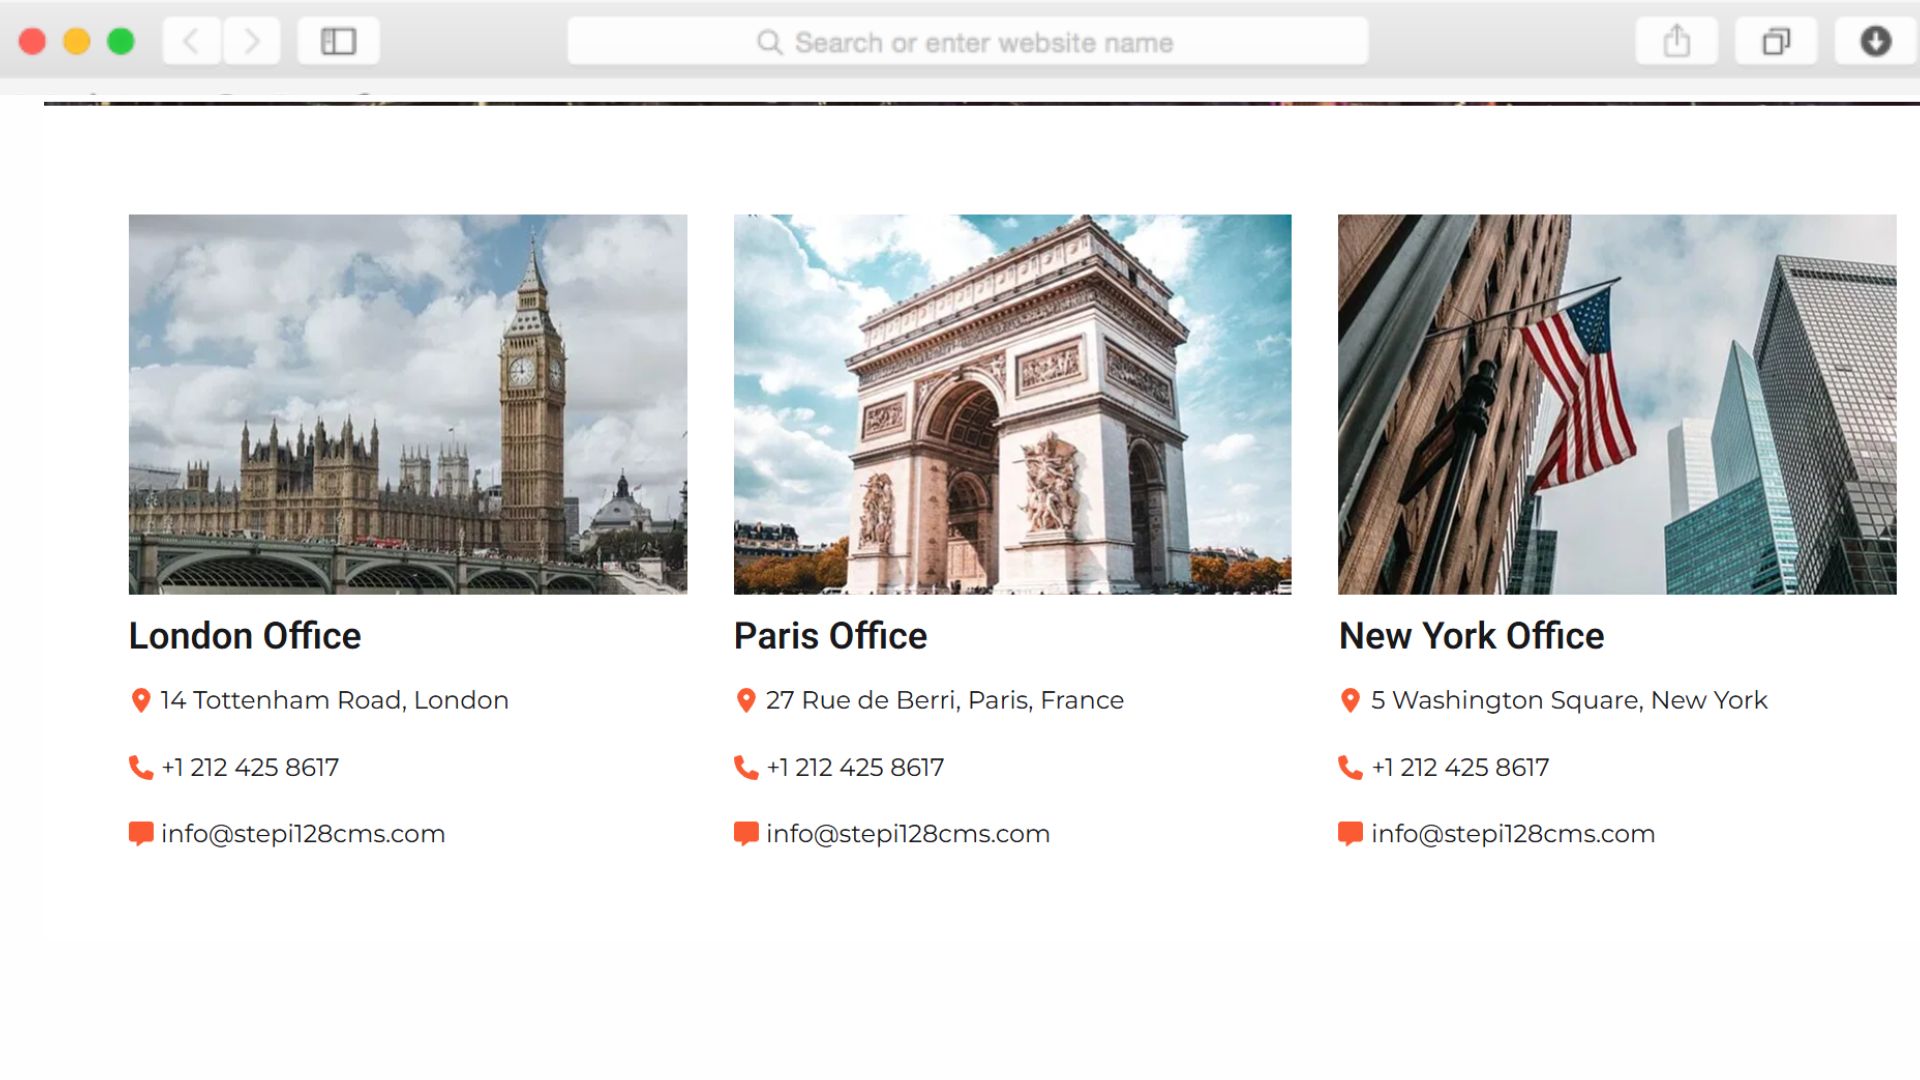This screenshot has width=1920, height=1080.
Task: Click the New York Office heading
Action: tap(1471, 636)
